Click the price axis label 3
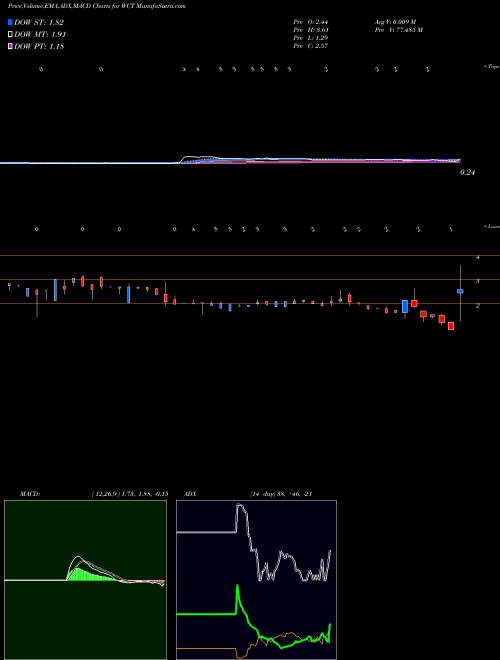Image resolution: width=500 pixels, height=660 pixels. tap(478, 281)
